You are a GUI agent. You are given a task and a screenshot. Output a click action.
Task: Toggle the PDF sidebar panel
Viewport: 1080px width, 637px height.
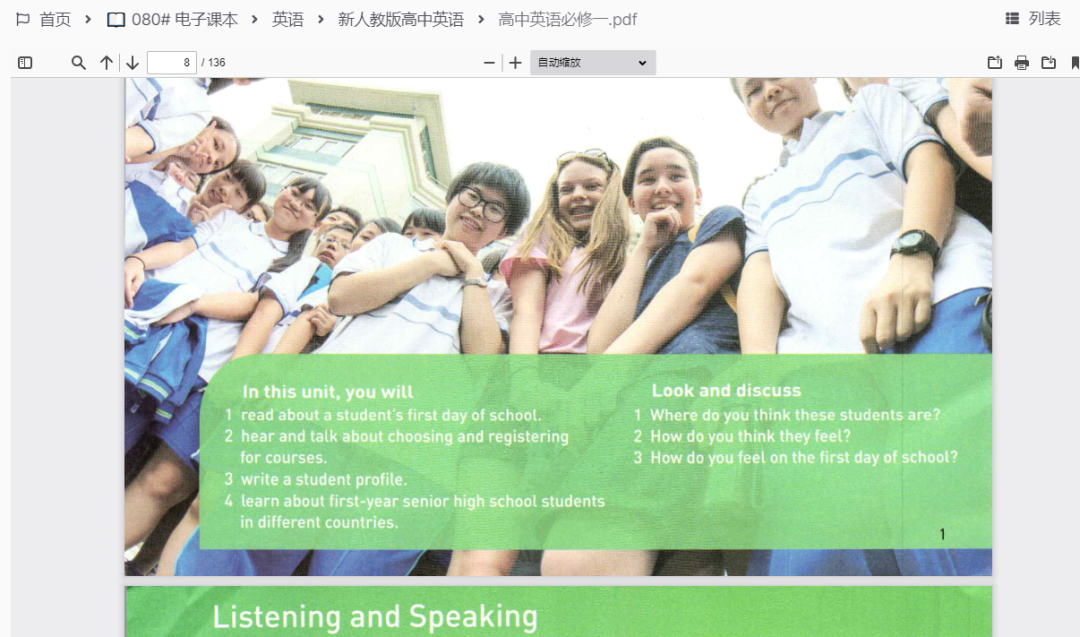25,63
